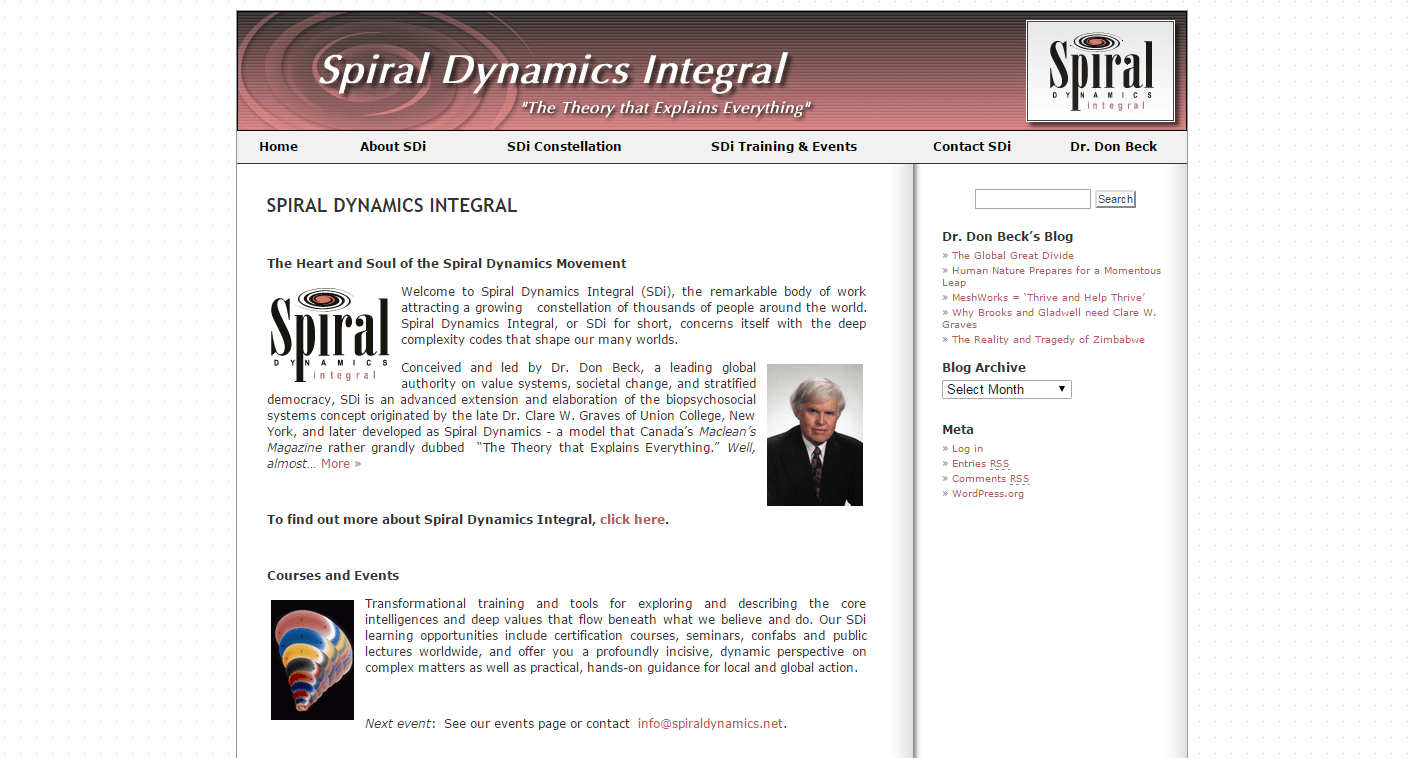Go to SDi Training & Events

[784, 146]
